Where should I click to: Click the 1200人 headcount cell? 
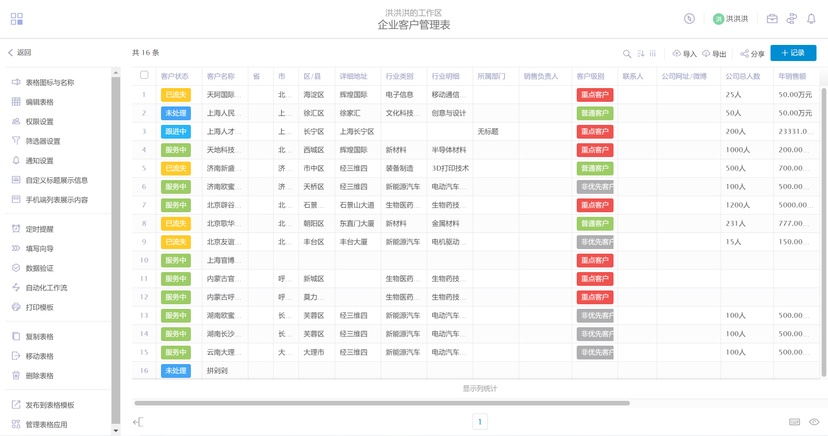pyautogui.click(x=738, y=205)
